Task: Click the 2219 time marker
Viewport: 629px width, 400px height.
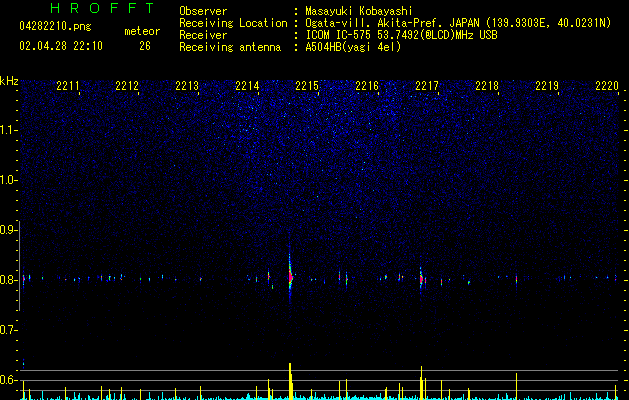Action: pyautogui.click(x=547, y=86)
